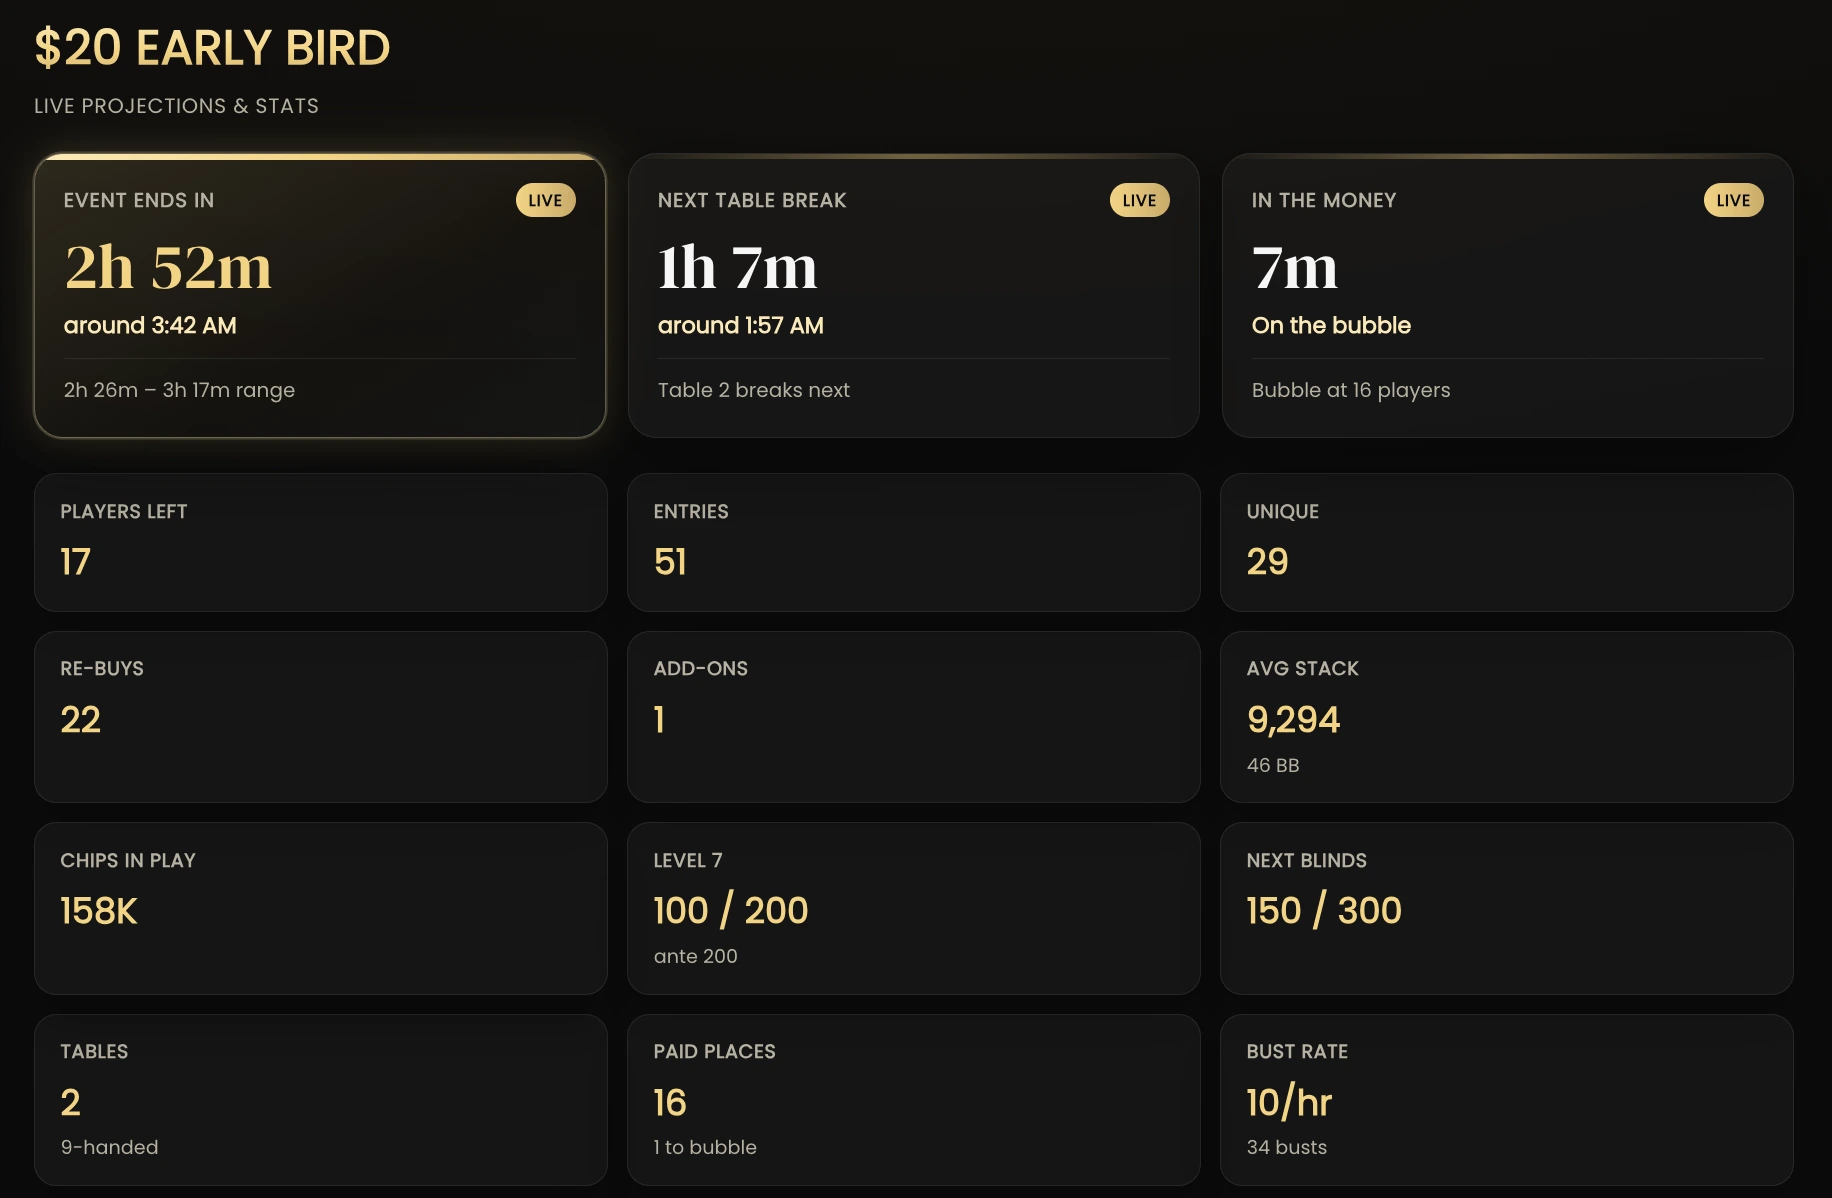Click the Chips In Play tile

pyautogui.click(x=320, y=908)
